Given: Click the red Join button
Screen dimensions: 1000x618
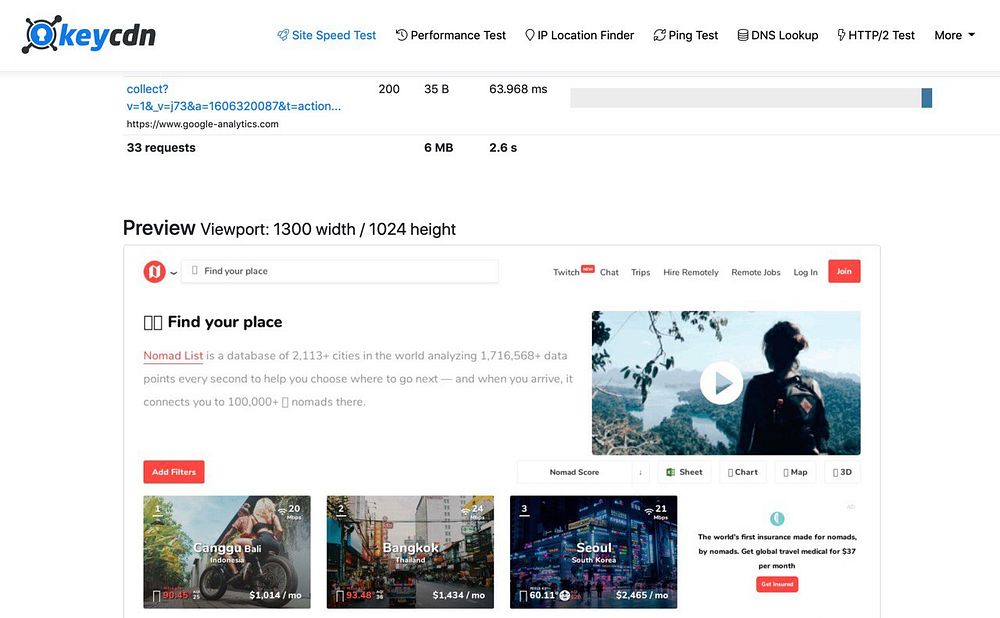Looking at the screenshot, I should [844, 271].
